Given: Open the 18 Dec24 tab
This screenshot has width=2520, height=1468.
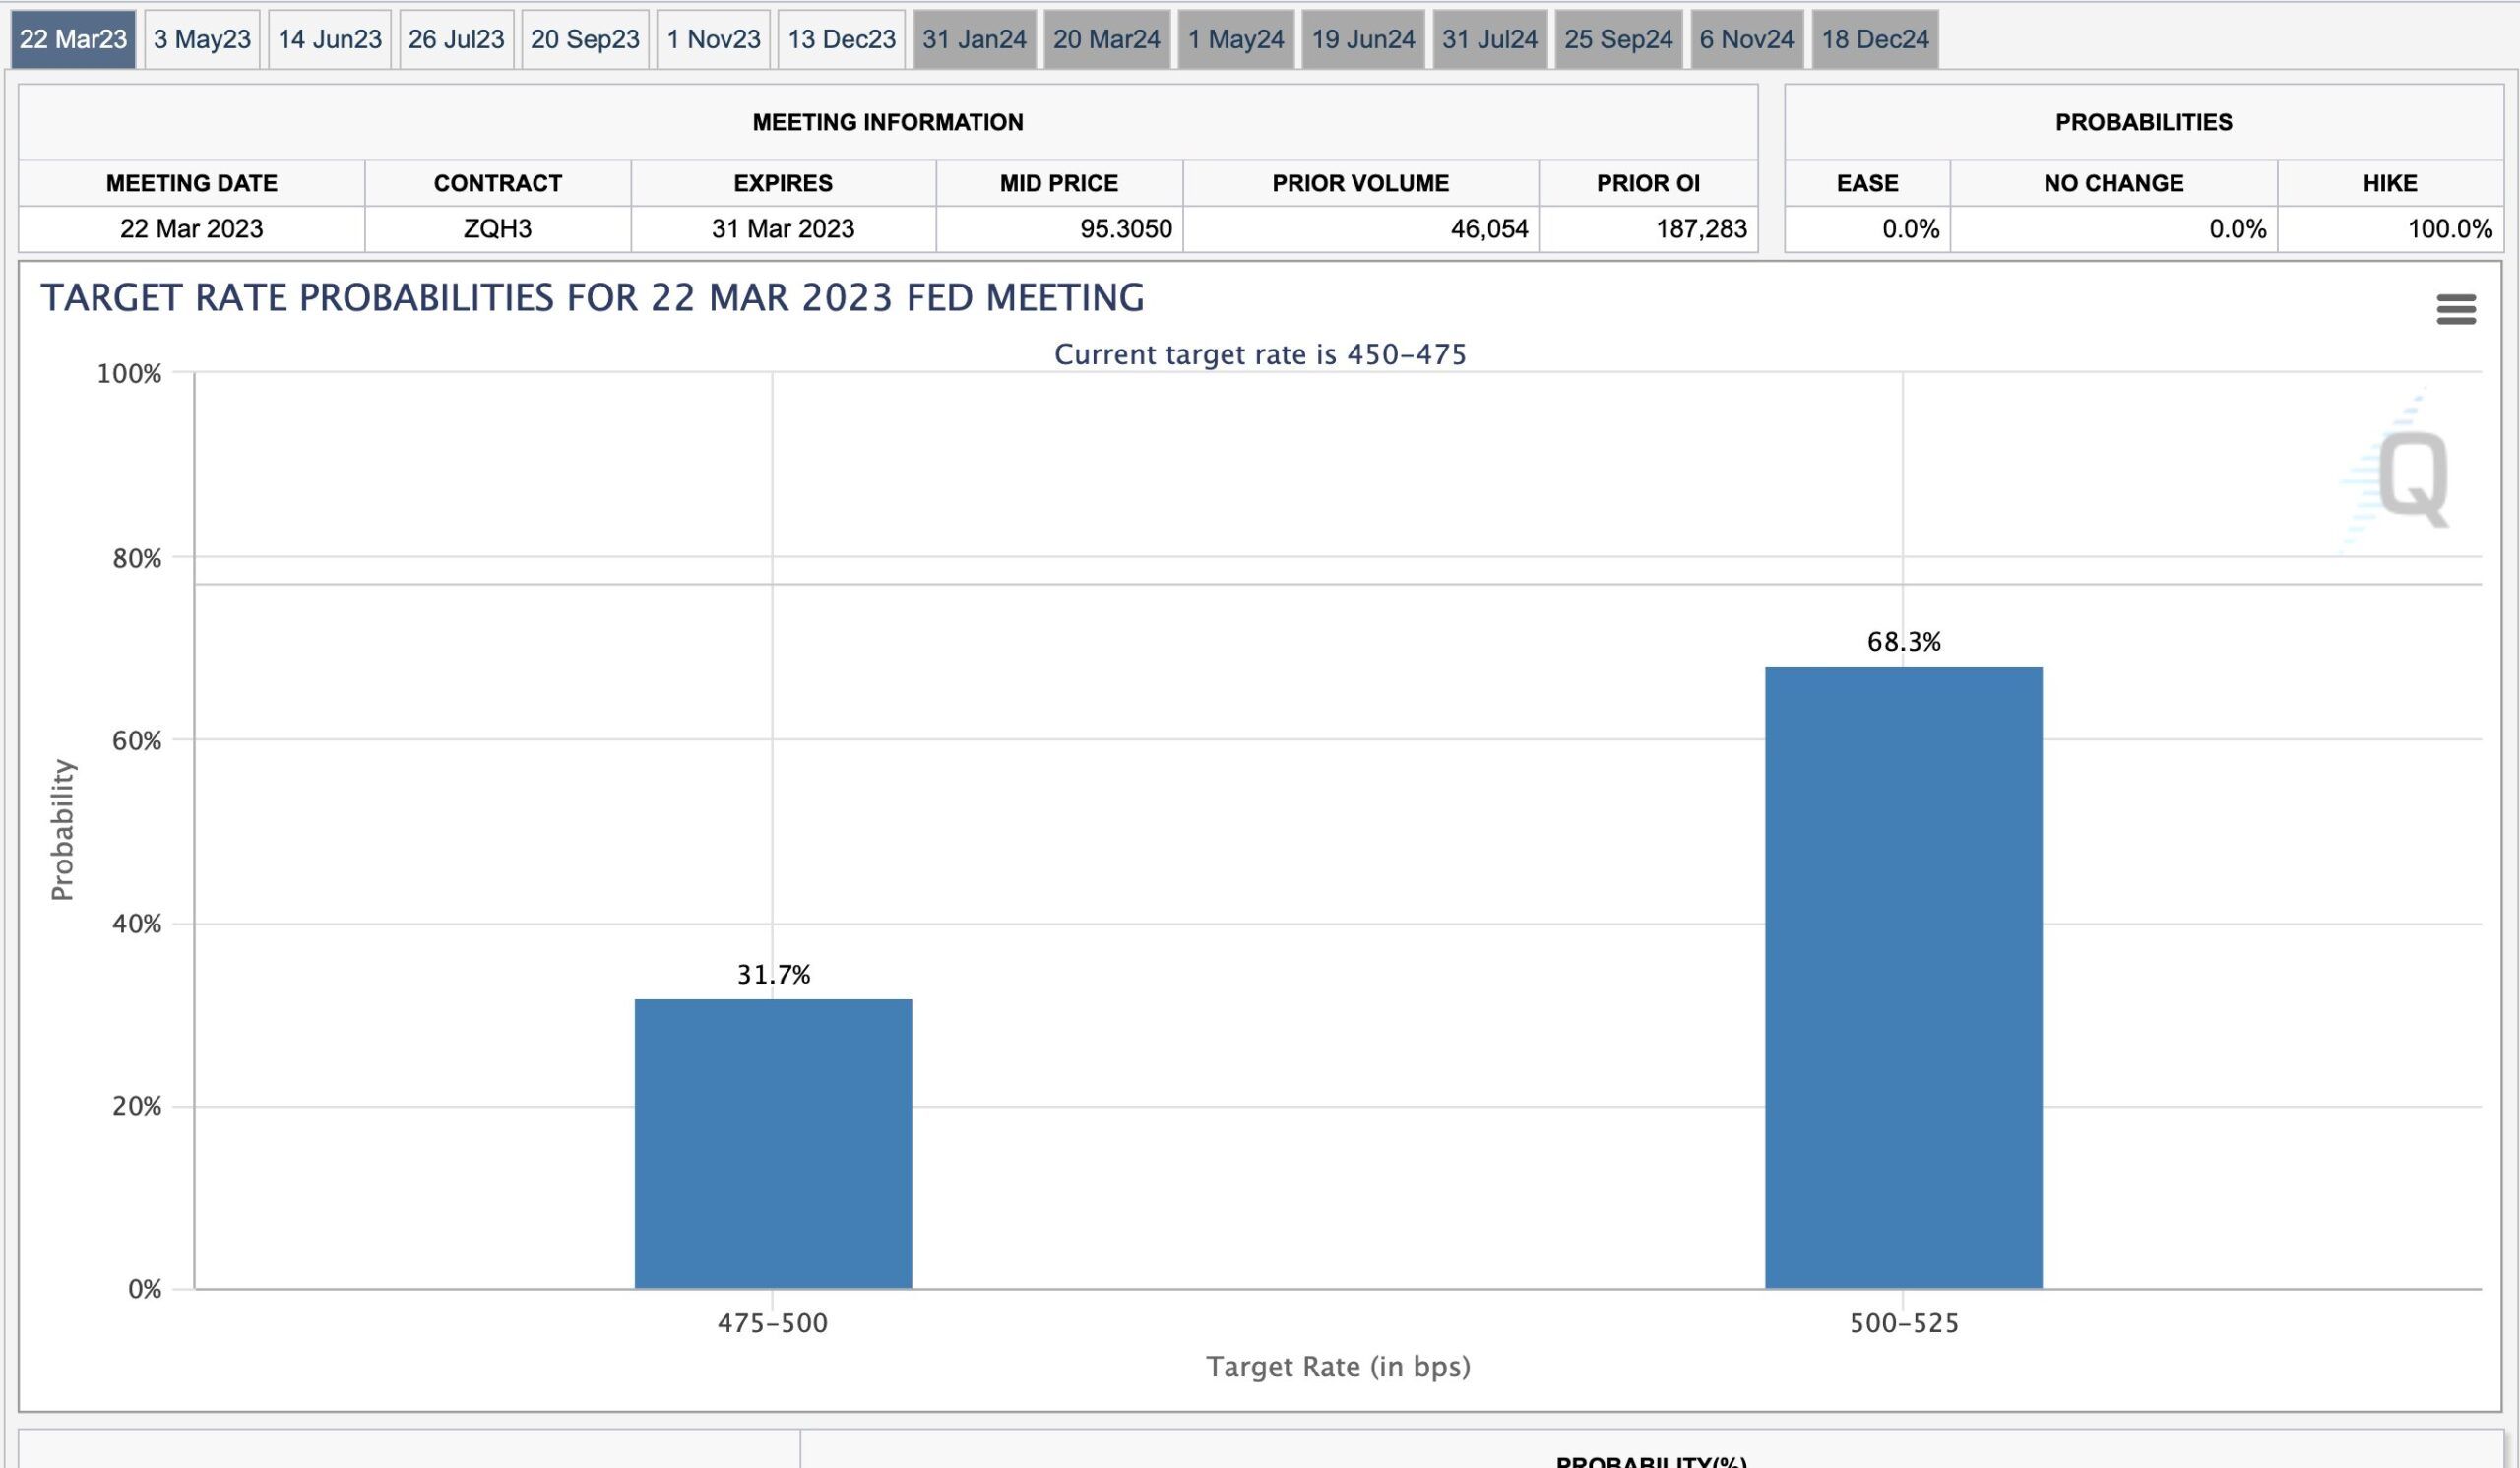Looking at the screenshot, I should (x=1874, y=40).
